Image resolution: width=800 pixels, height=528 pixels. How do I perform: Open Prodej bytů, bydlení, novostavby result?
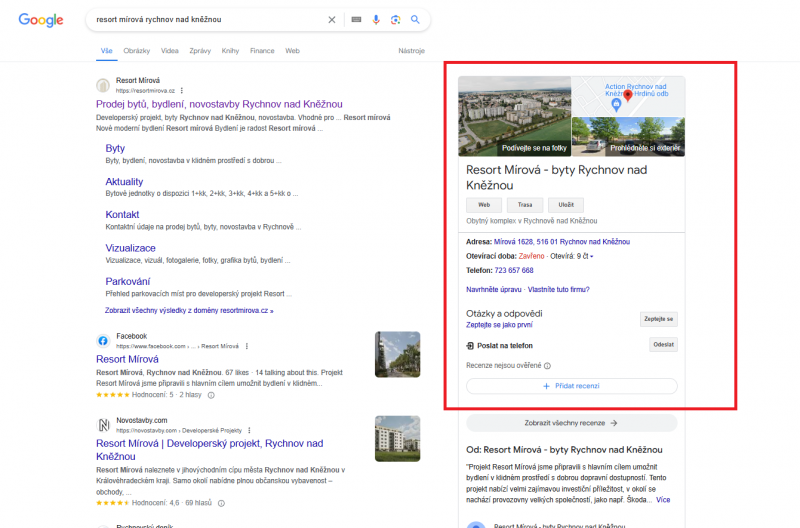click(x=219, y=104)
